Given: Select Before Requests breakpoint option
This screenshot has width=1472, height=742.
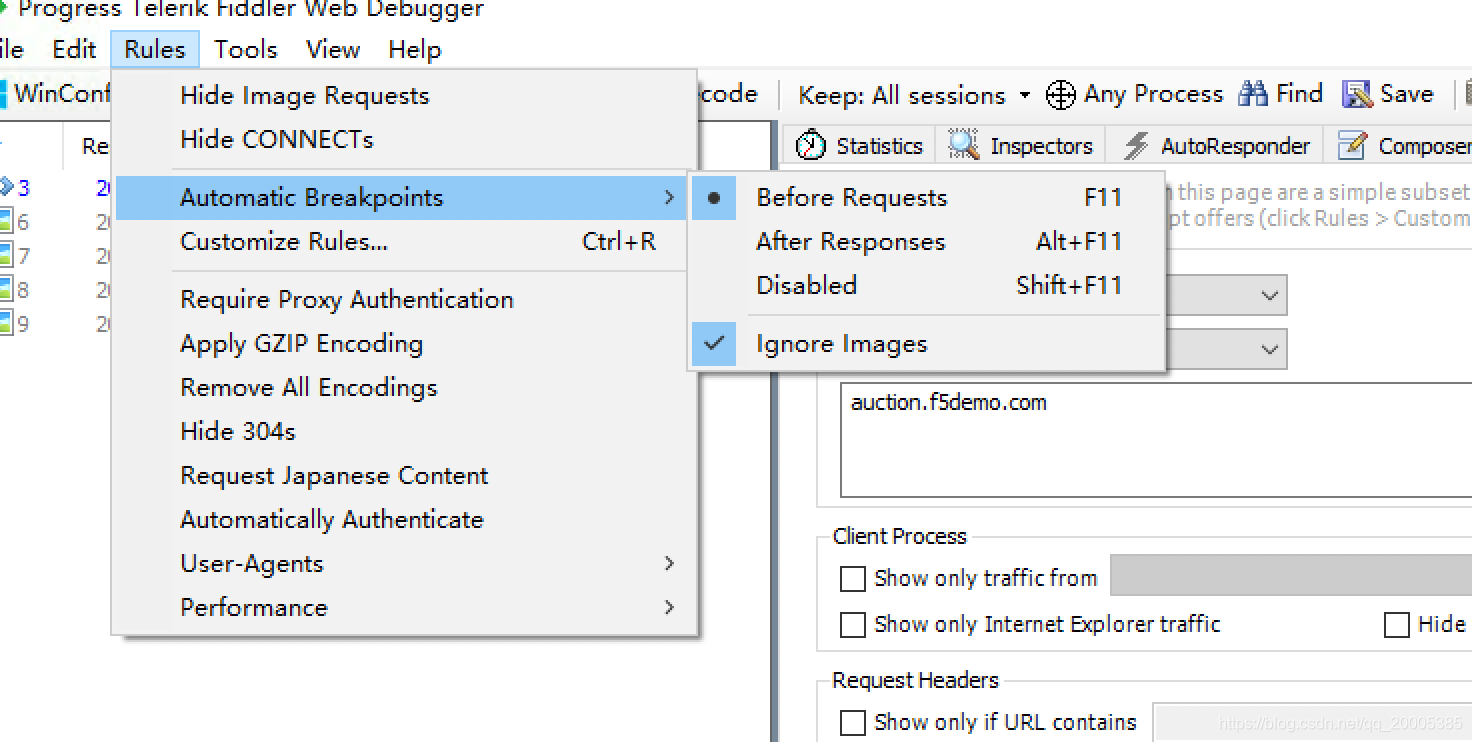Looking at the screenshot, I should (x=928, y=198).
